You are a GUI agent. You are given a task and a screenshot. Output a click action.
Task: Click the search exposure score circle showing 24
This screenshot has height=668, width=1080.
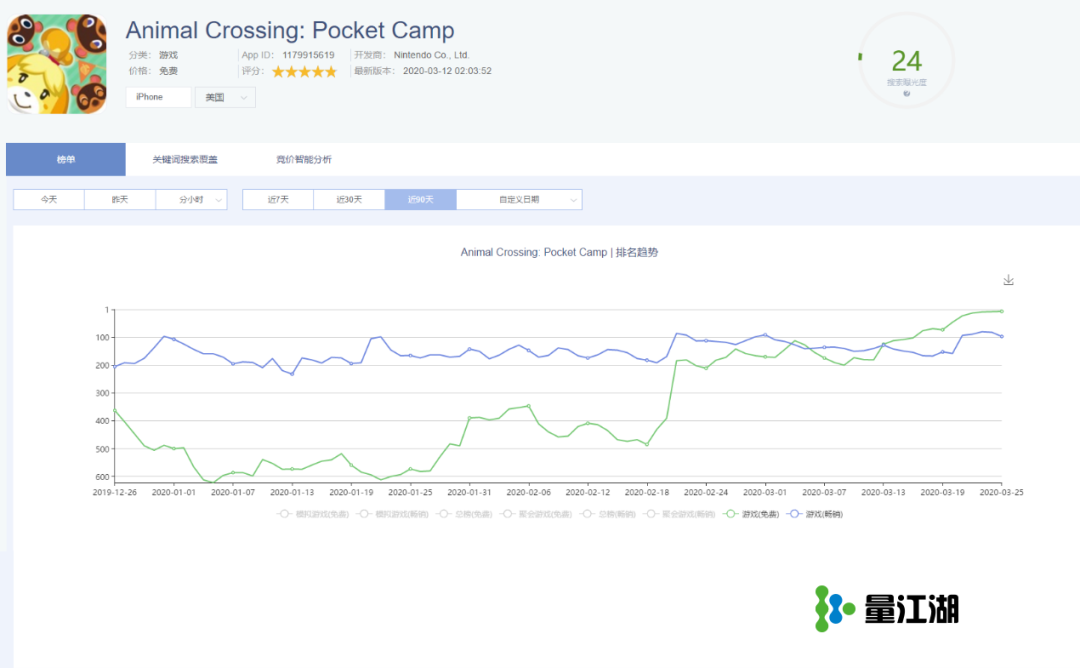pyautogui.click(x=906, y=62)
